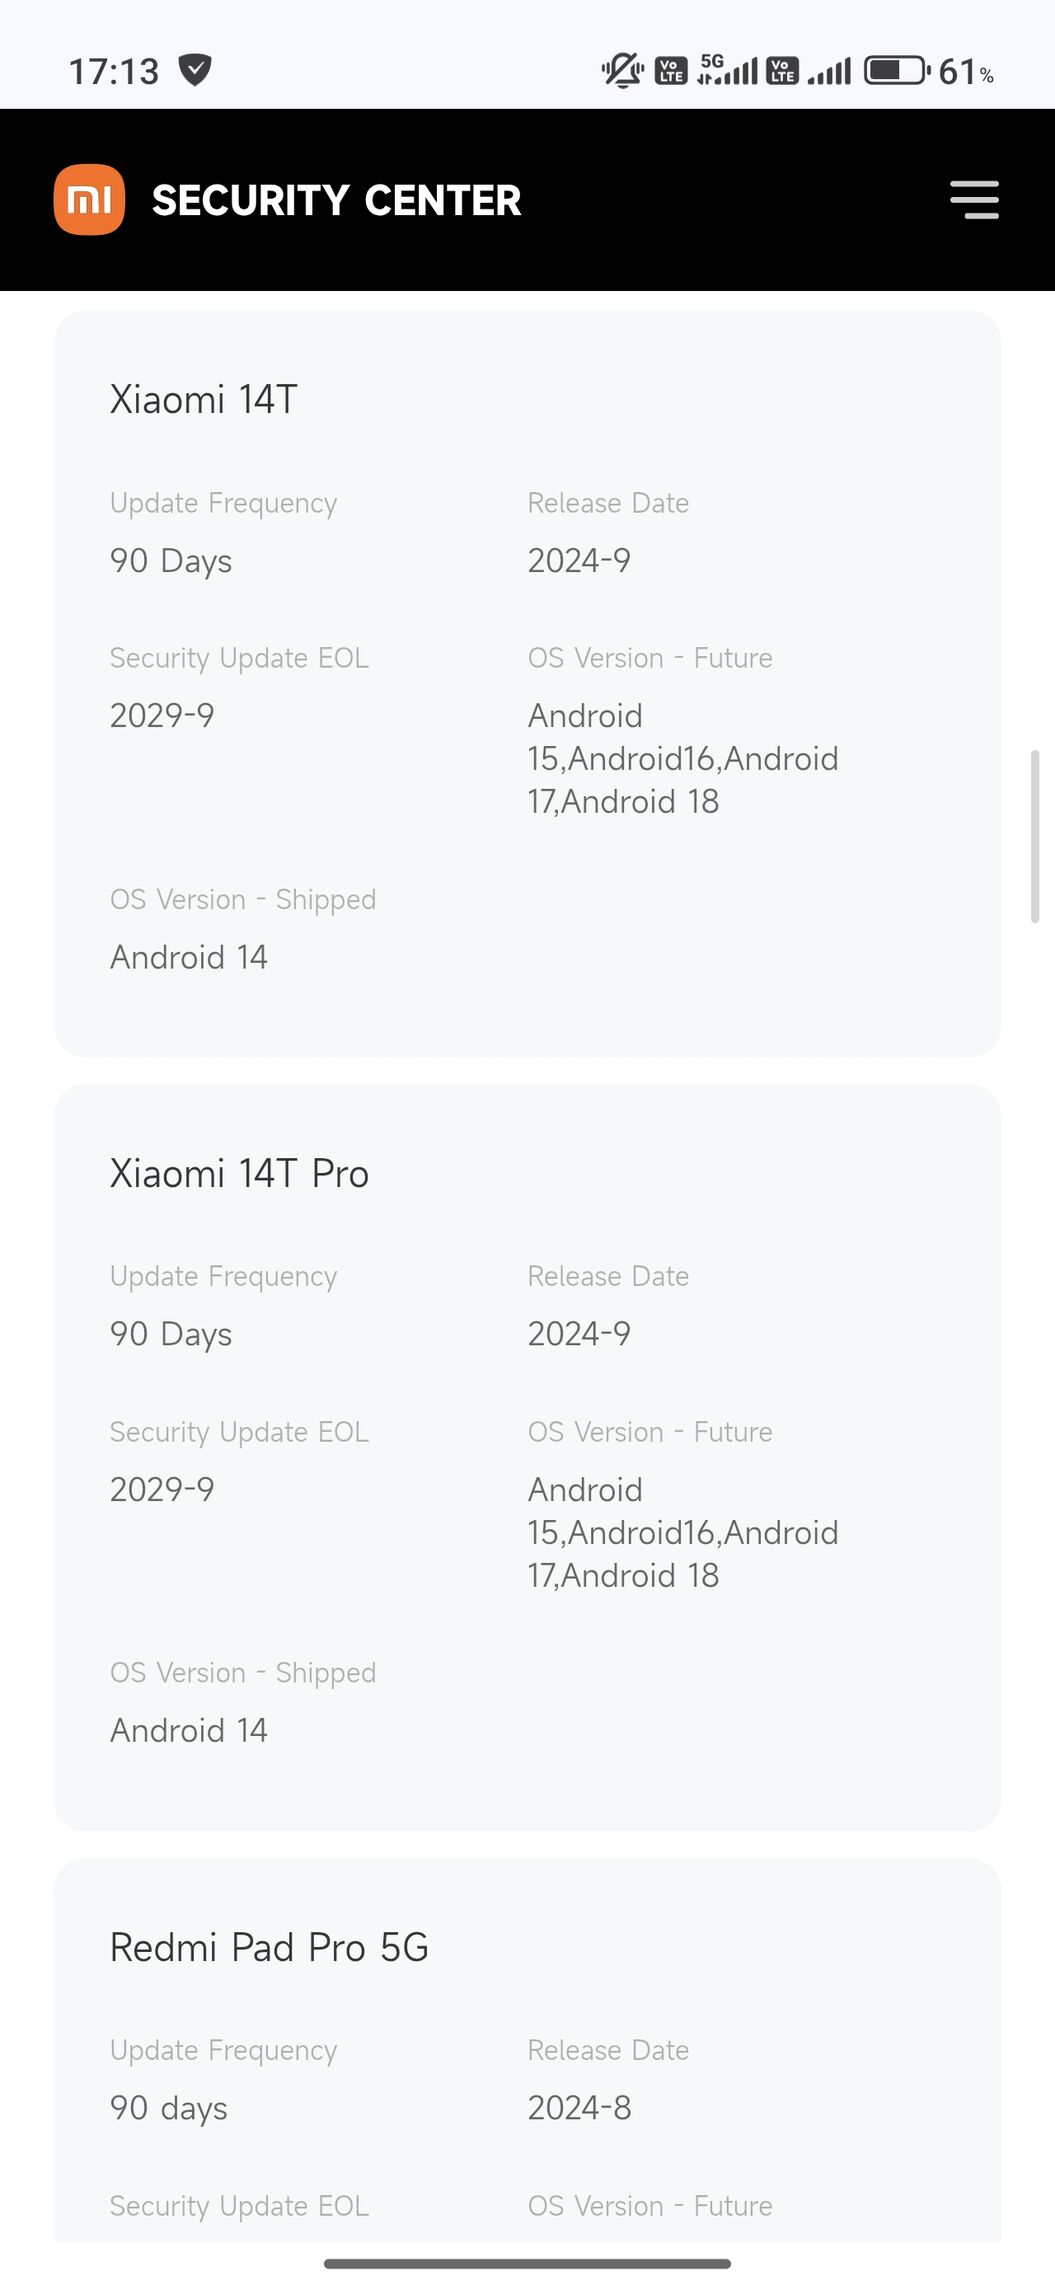
Task: Tap the shield icon in status bar
Action: [195, 70]
